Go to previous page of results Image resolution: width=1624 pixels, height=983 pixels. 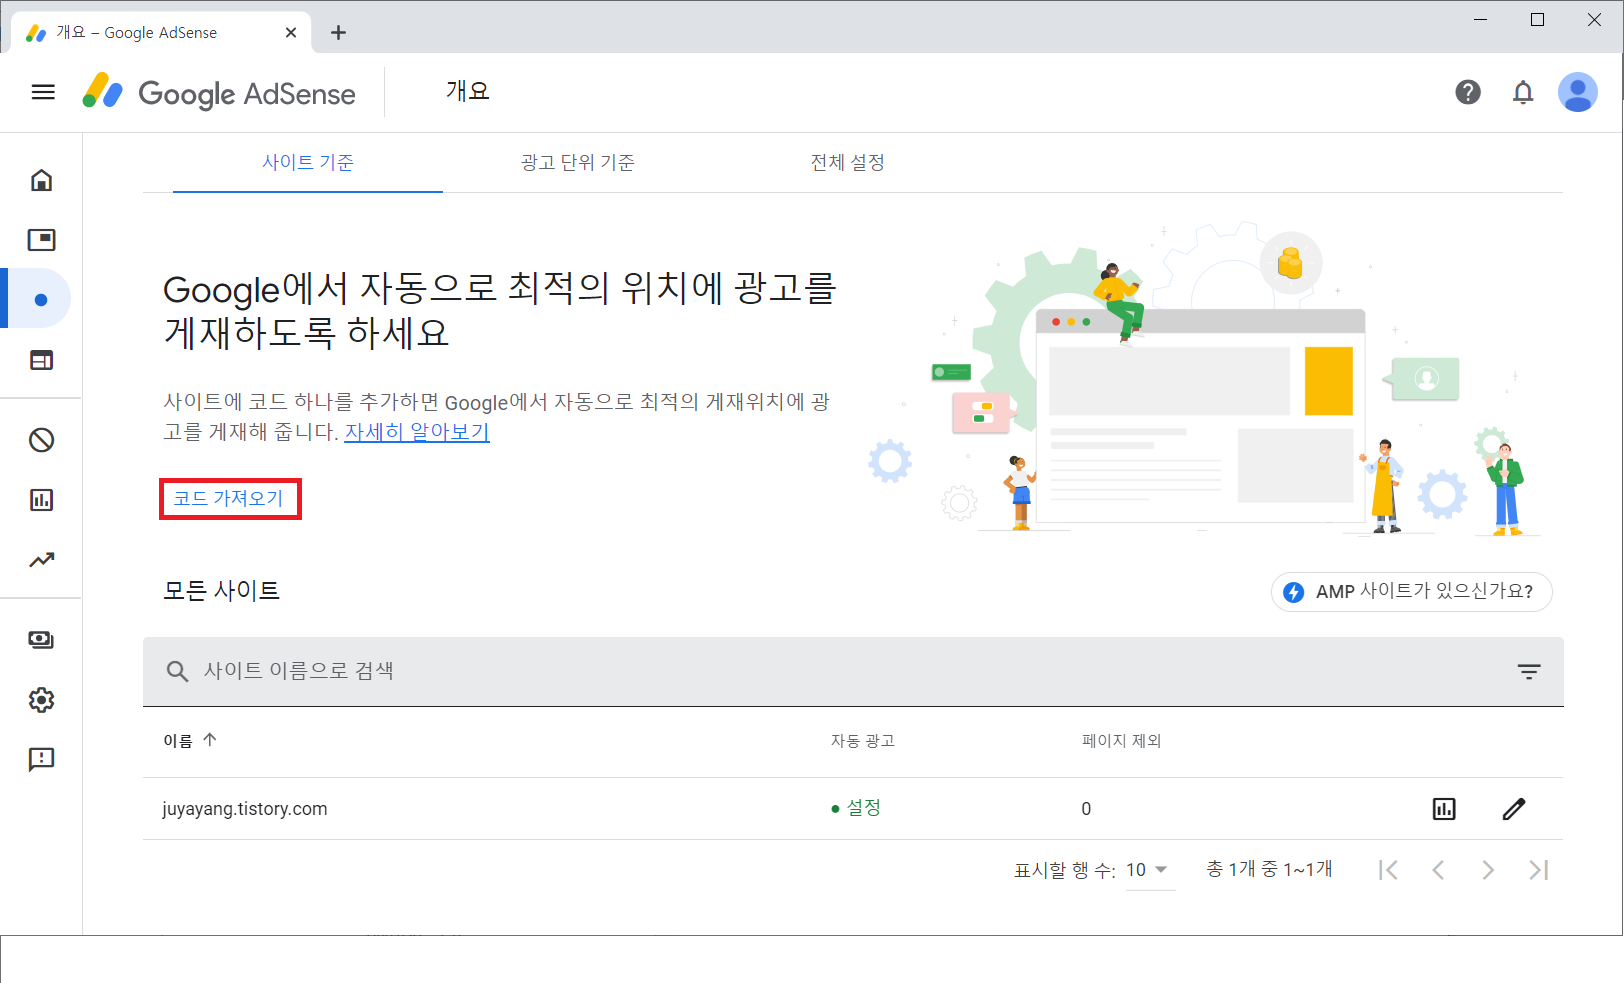1438,870
